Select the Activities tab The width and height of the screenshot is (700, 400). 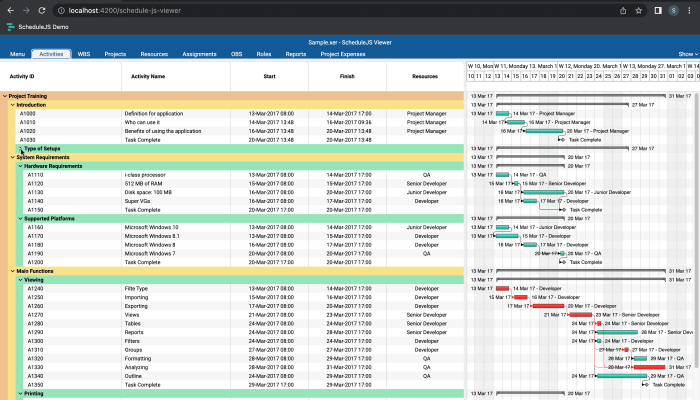51,54
